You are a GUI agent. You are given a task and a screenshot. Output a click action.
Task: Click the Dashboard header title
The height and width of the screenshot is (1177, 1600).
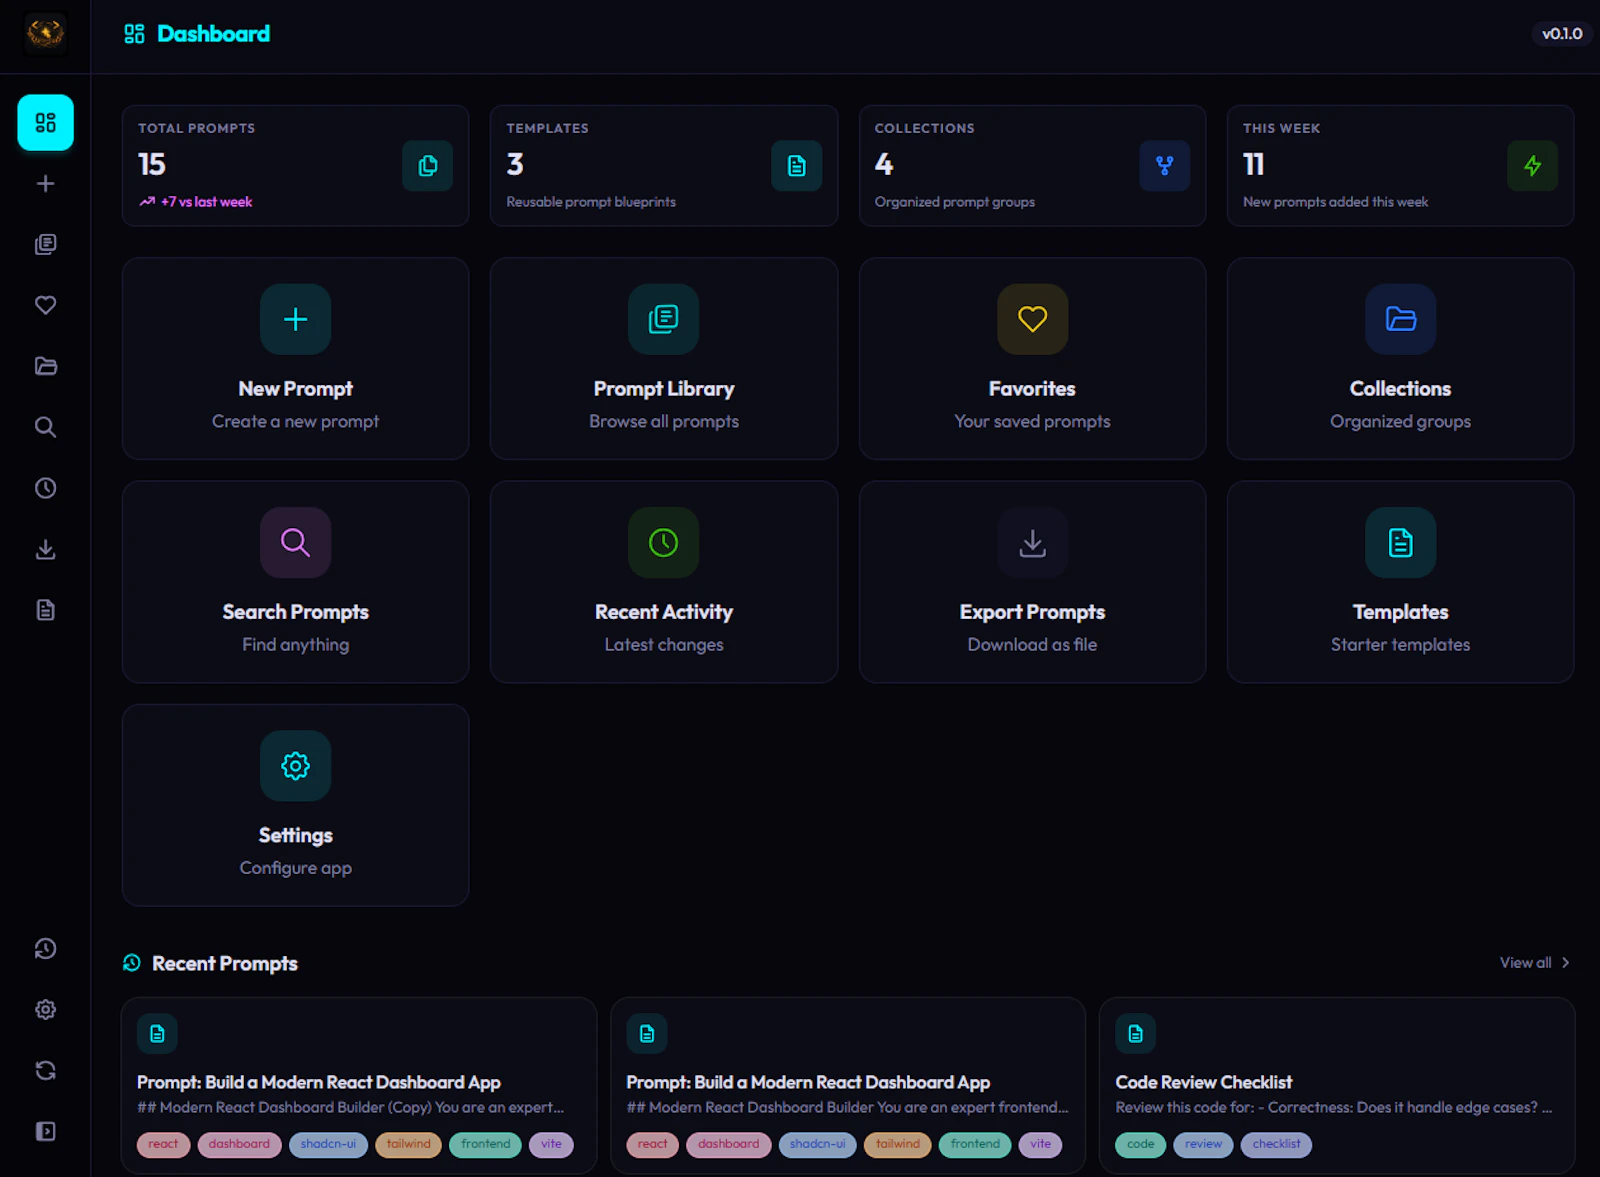coord(213,34)
